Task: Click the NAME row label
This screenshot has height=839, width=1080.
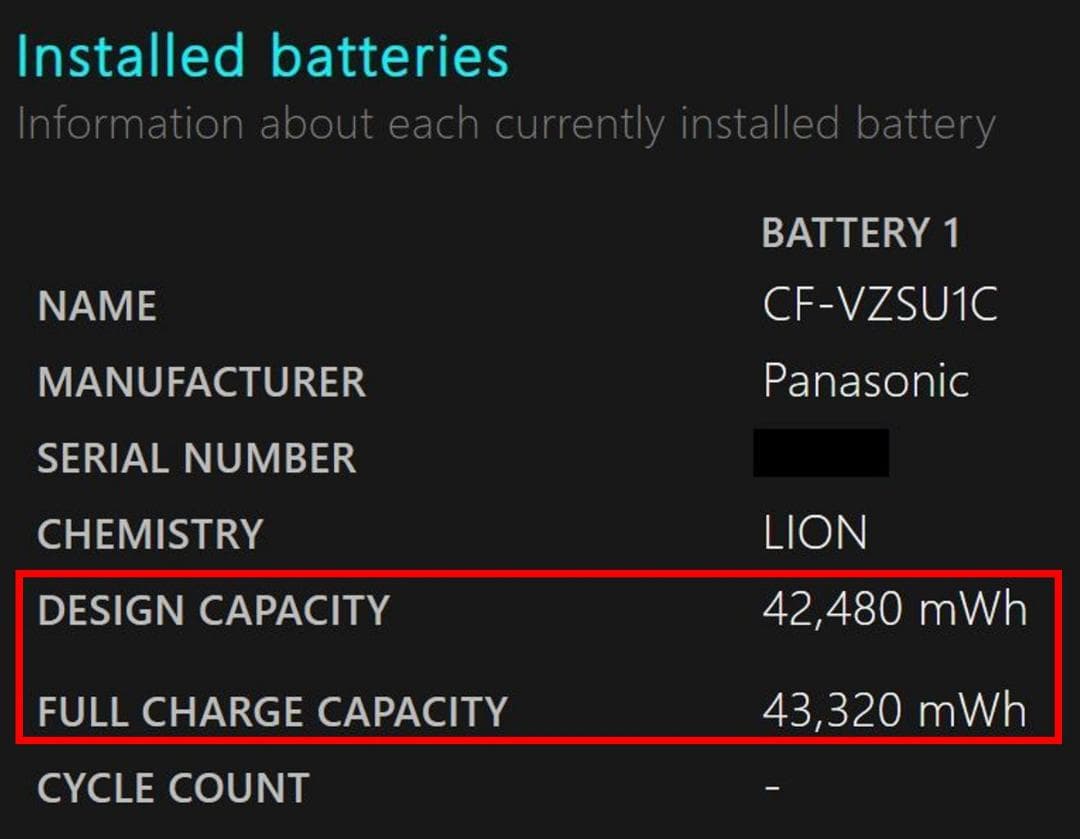Action: 97,307
